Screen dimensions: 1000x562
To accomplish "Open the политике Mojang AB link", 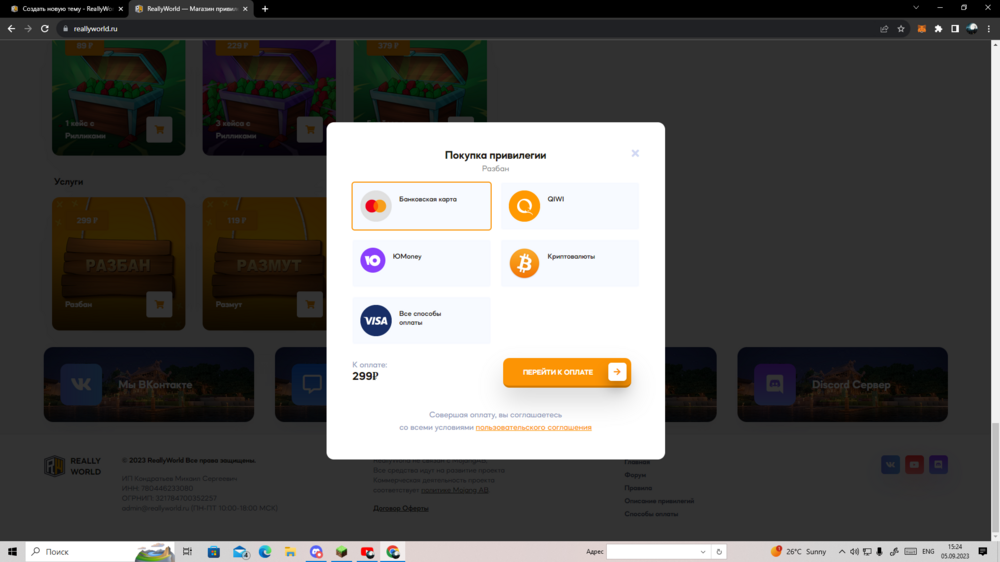I will [x=454, y=491].
